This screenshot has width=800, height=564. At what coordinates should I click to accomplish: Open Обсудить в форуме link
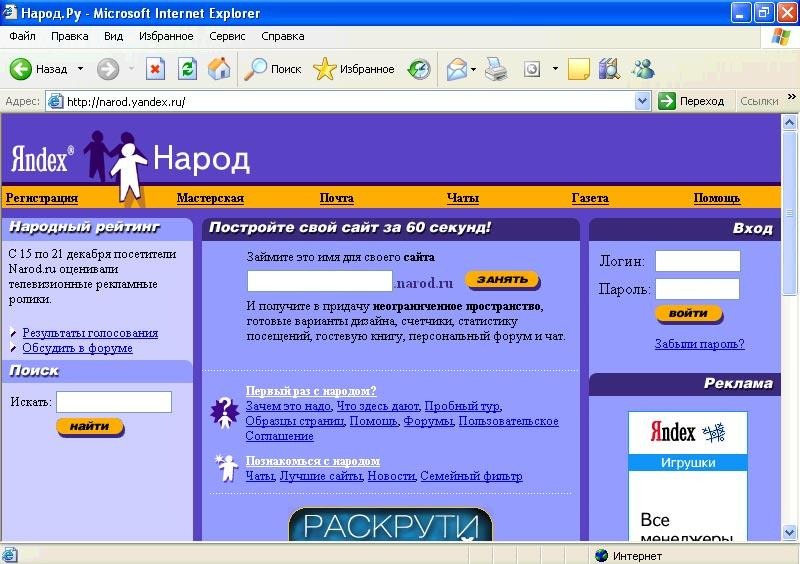(x=78, y=348)
